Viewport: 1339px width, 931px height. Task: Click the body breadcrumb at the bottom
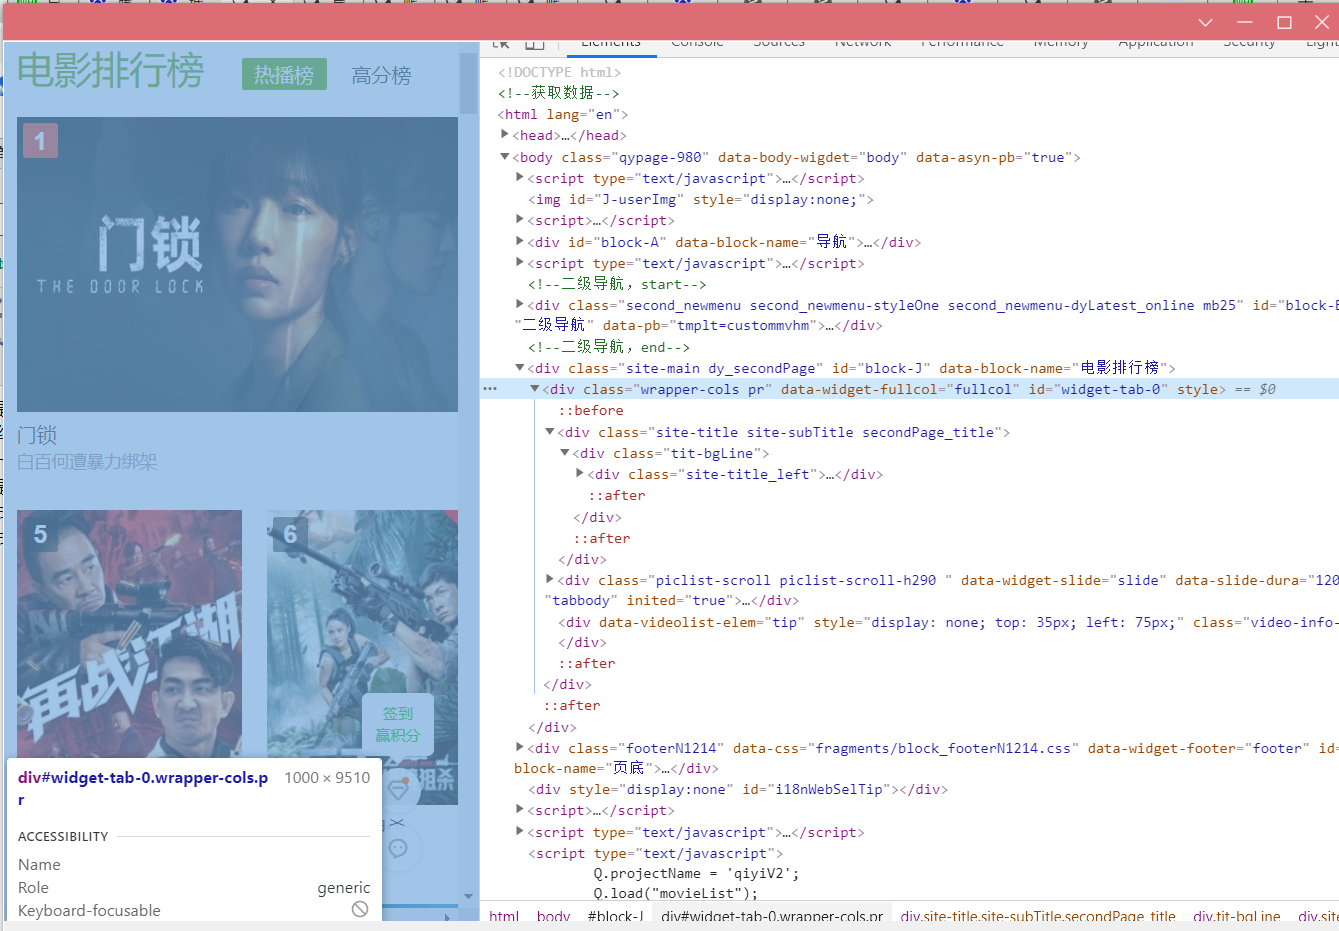tap(553, 916)
